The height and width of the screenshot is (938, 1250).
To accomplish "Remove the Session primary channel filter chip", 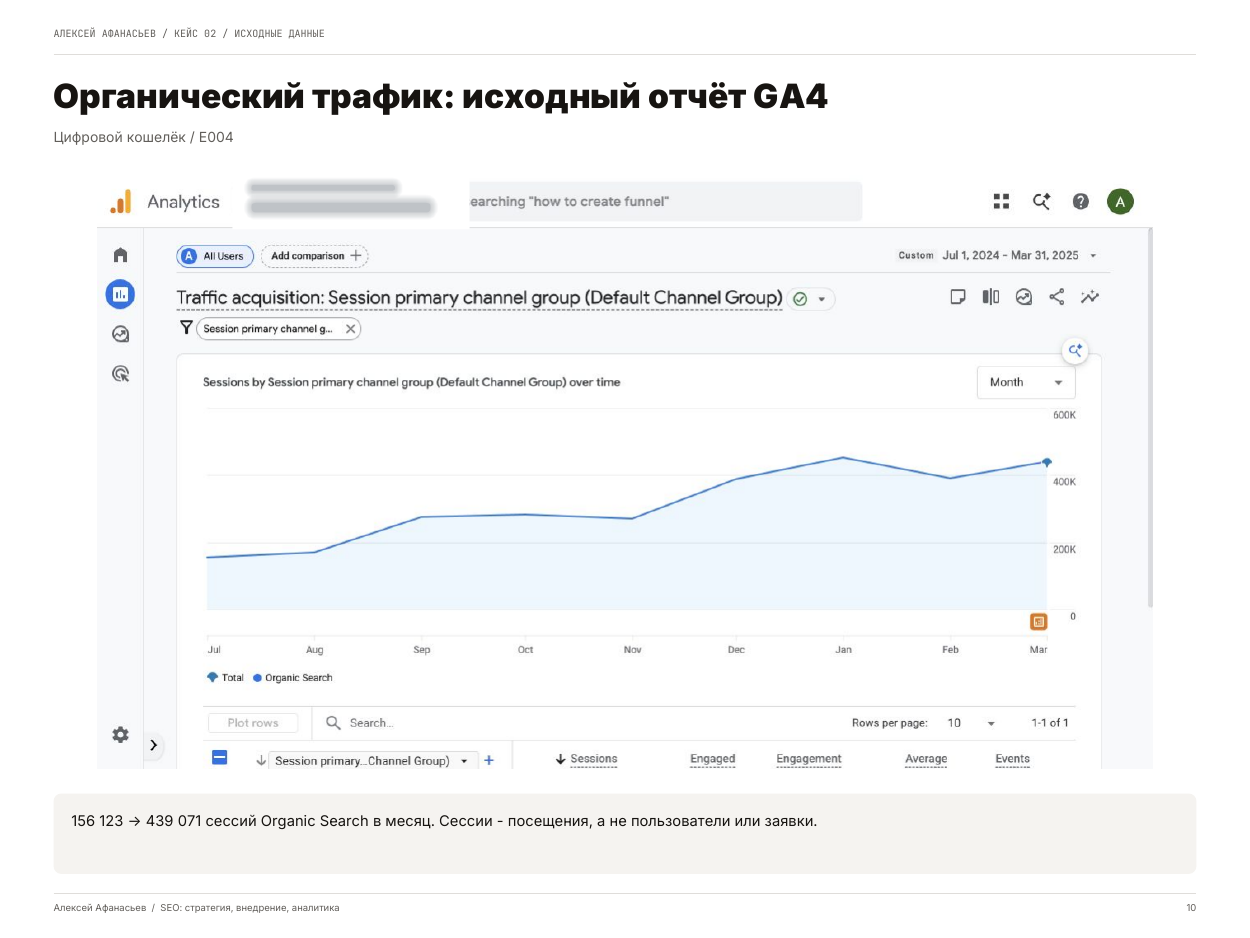I will point(350,329).
